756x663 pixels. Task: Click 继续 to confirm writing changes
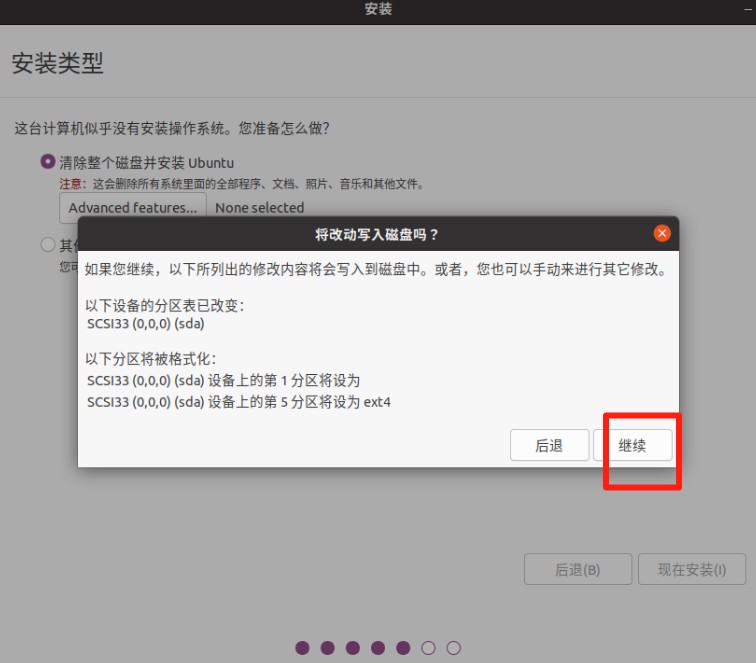pyautogui.click(x=633, y=445)
